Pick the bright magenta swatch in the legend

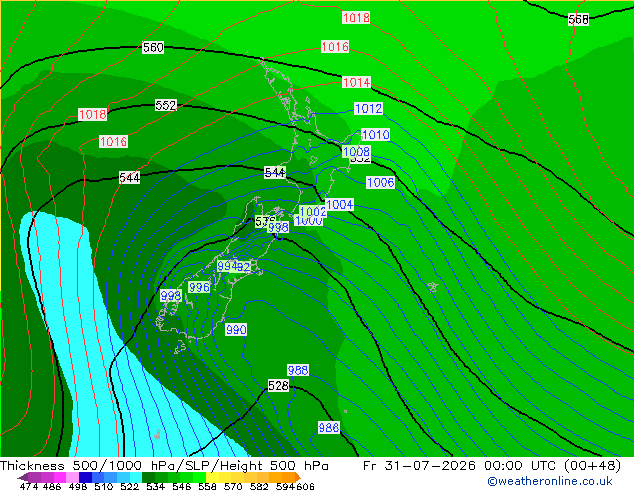60,477
